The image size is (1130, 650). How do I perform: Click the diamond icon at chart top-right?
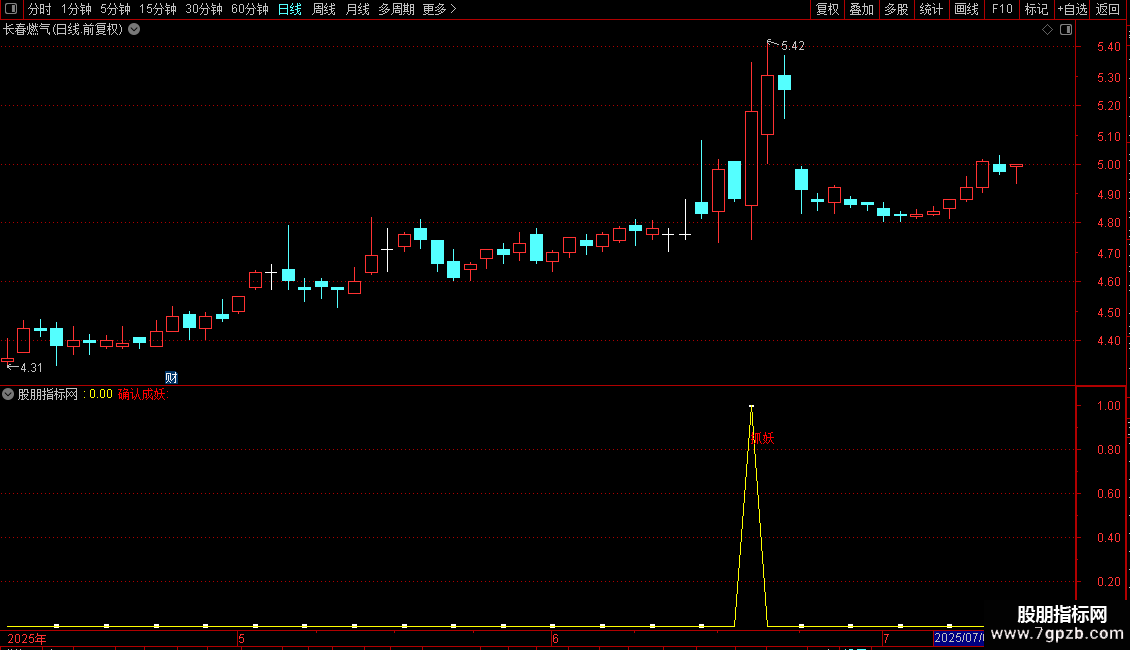(x=1048, y=30)
